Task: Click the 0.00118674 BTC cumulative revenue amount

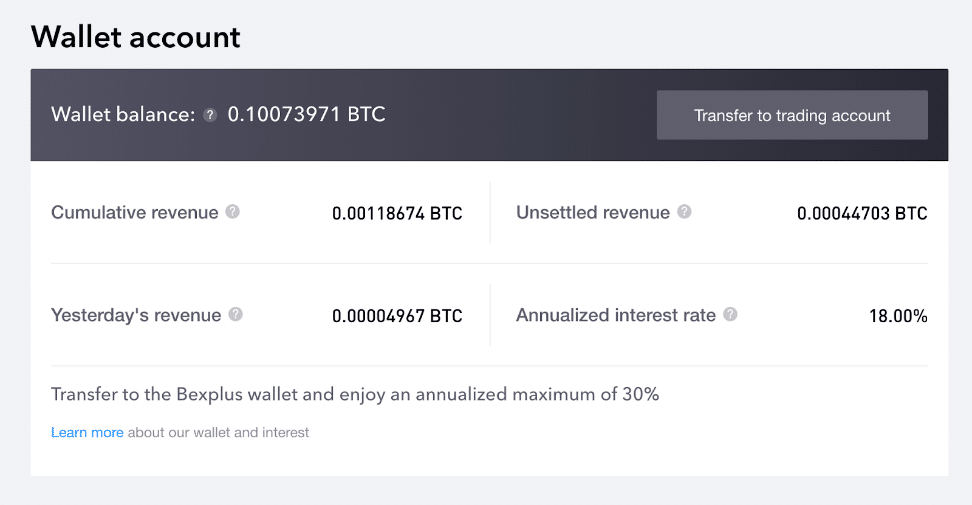Action: 397,213
